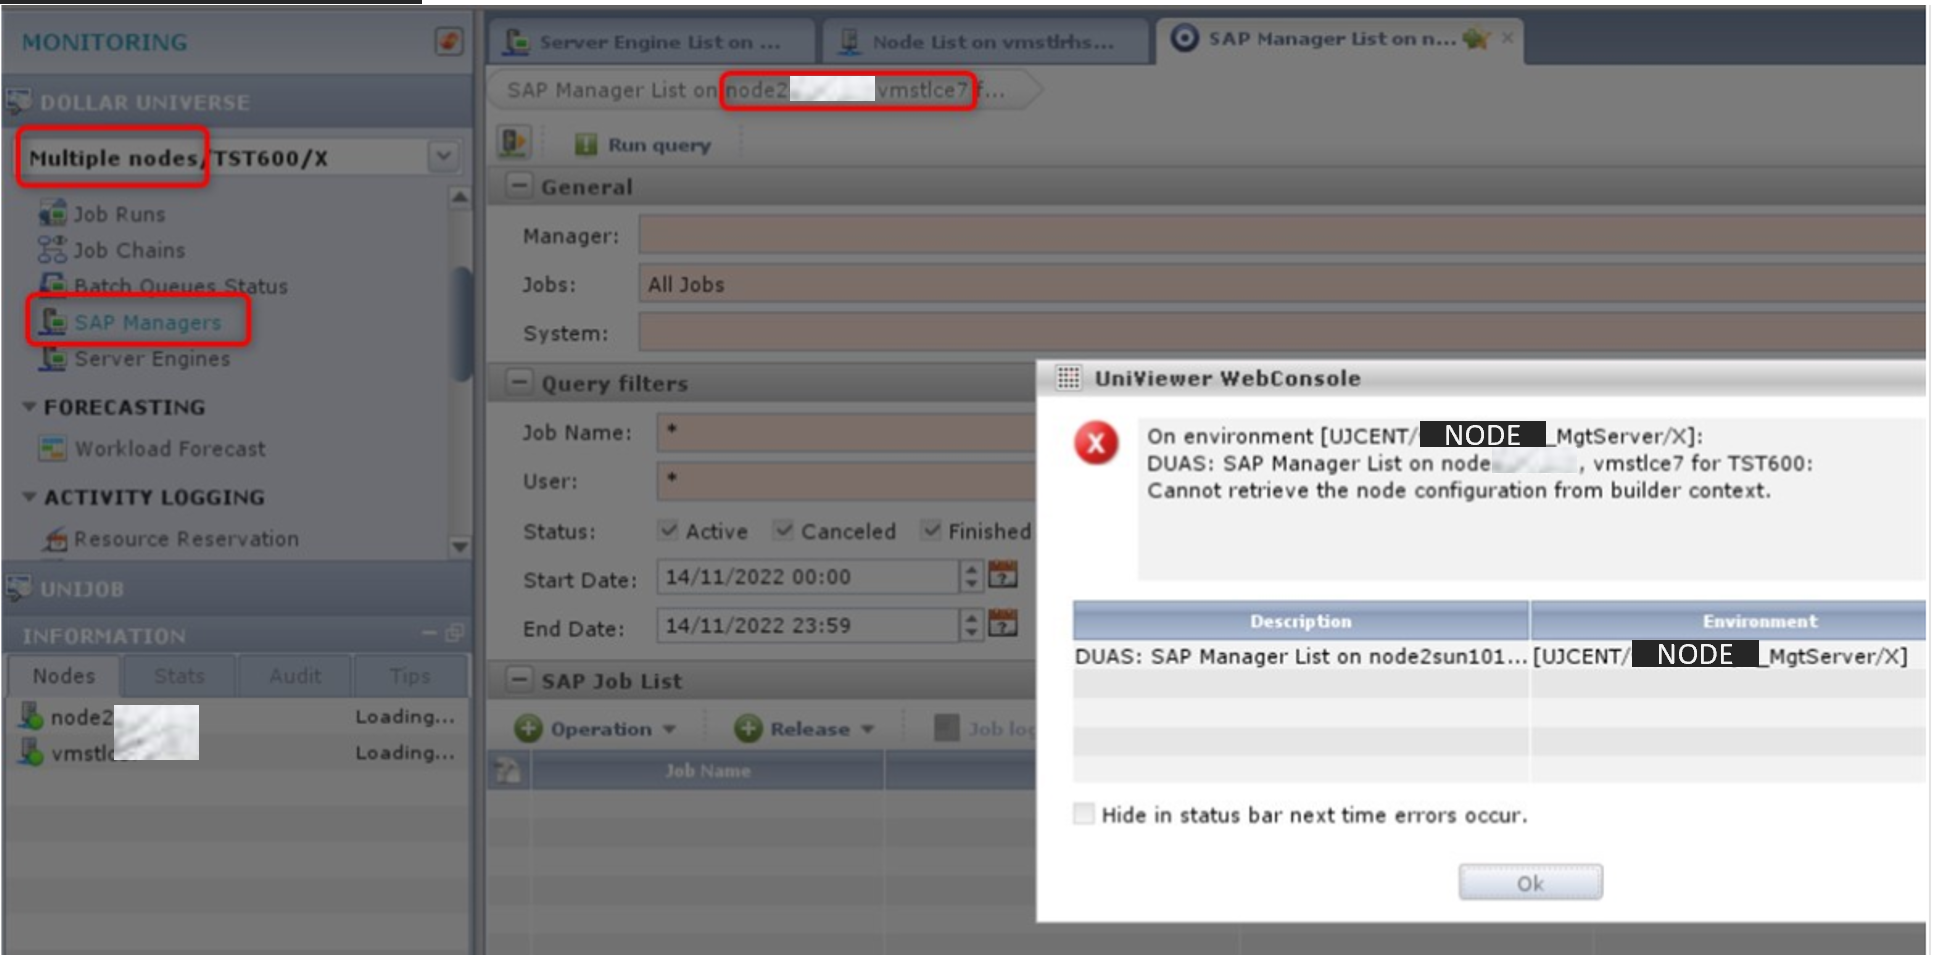1943x955 pixels.
Task: Click the Server Engine List tab icon
Action: tap(517, 41)
